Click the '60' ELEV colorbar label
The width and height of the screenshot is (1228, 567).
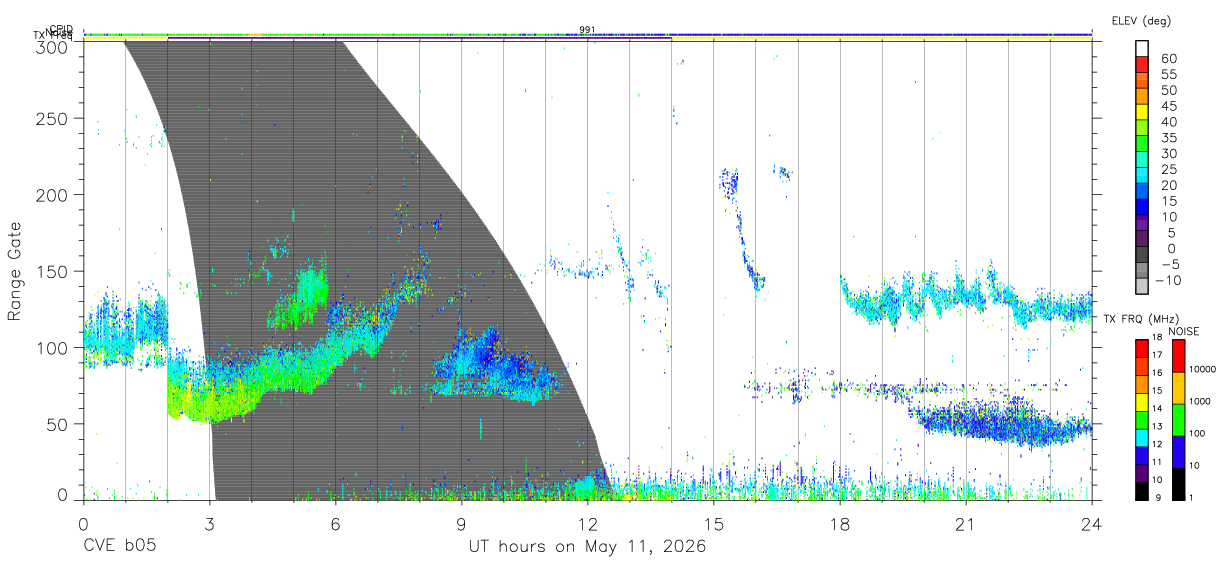tap(1169, 59)
